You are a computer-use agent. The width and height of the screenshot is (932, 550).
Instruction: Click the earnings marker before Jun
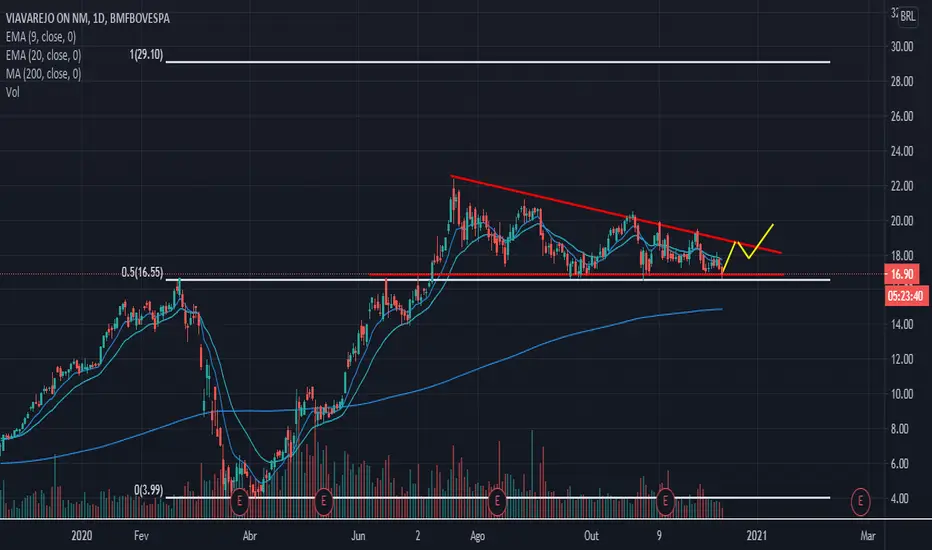point(323,501)
